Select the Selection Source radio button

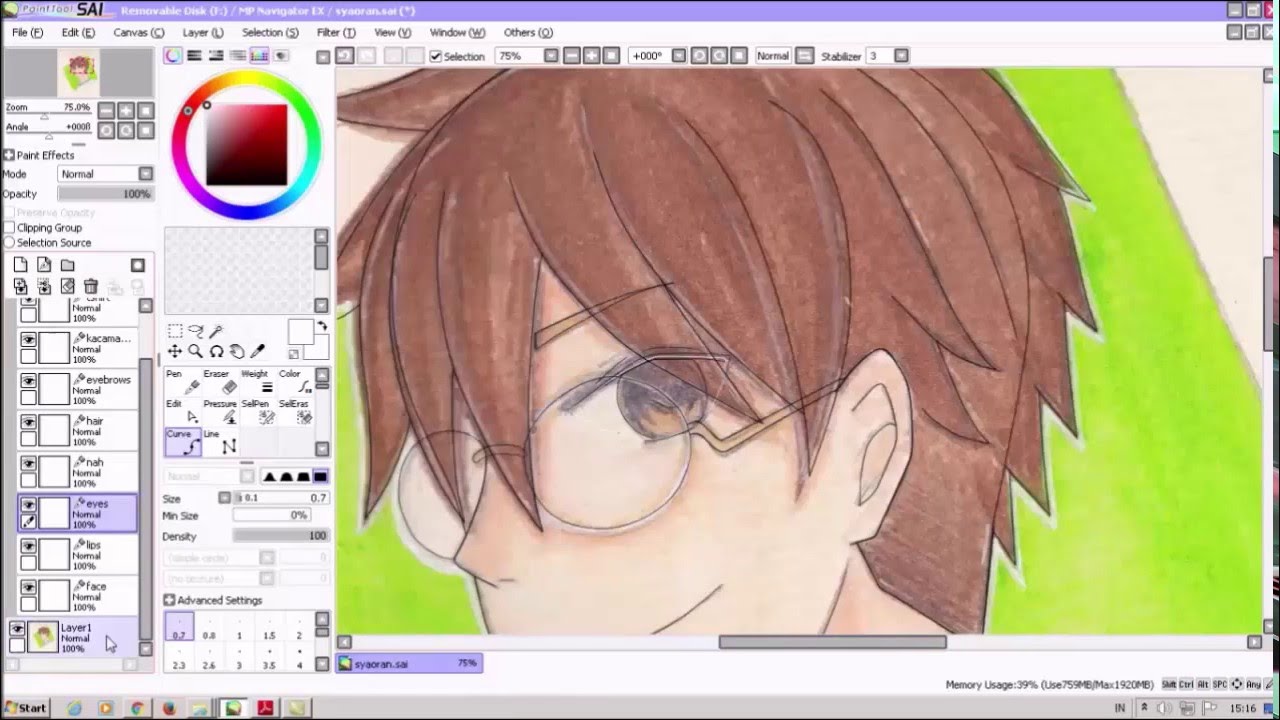(x=9, y=243)
